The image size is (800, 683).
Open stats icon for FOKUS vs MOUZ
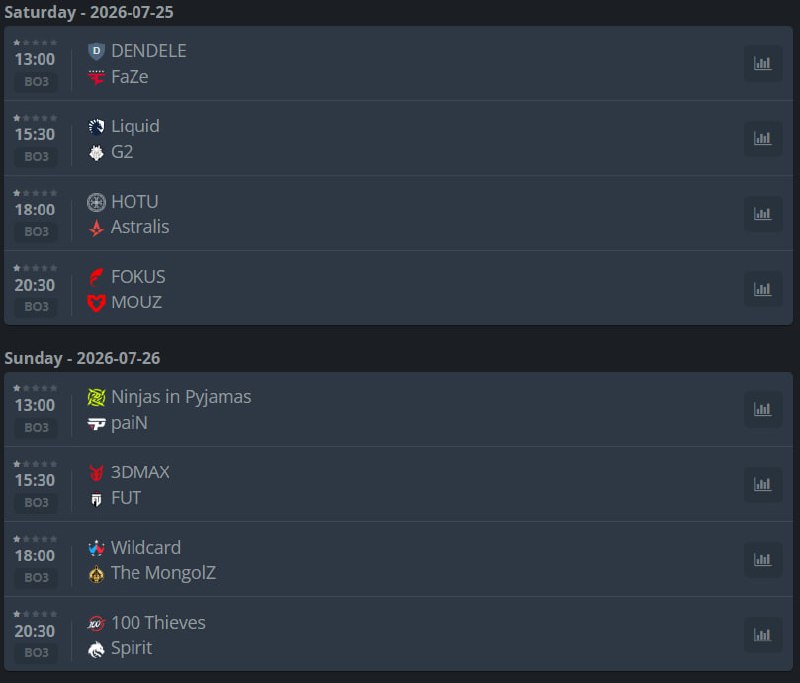pos(763,289)
